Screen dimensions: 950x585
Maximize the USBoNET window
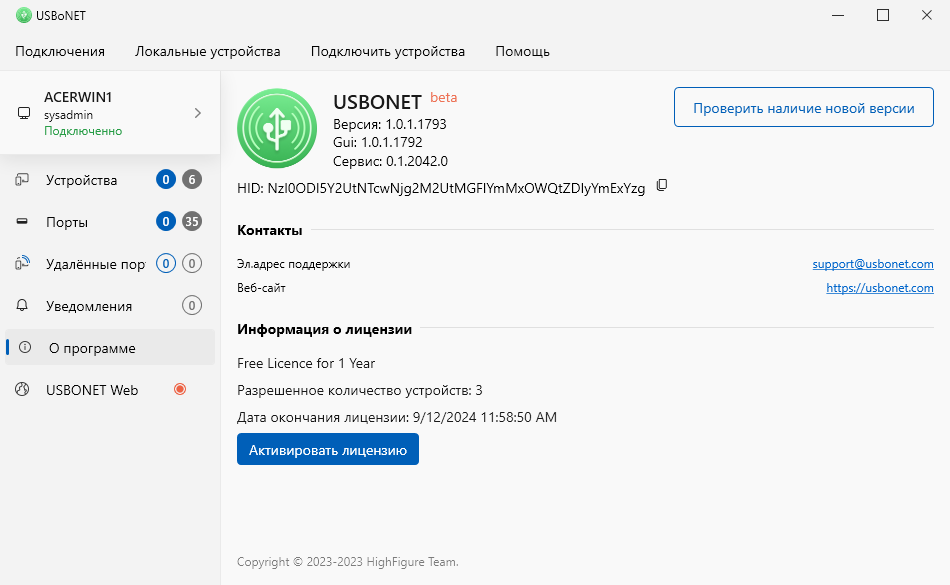coord(883,15)
